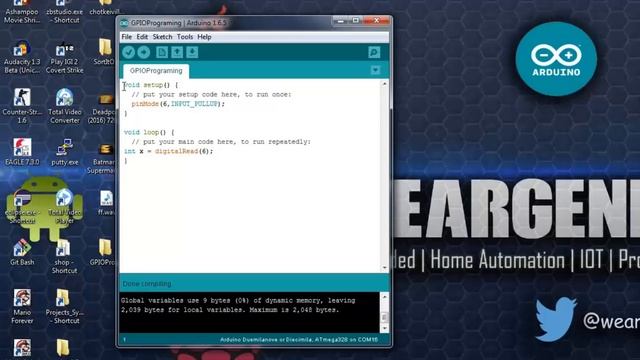Open a sketch with the up-arrow icon
Image resolution: width=640 pixels, height=360 pixels.
tap(177, 52)
